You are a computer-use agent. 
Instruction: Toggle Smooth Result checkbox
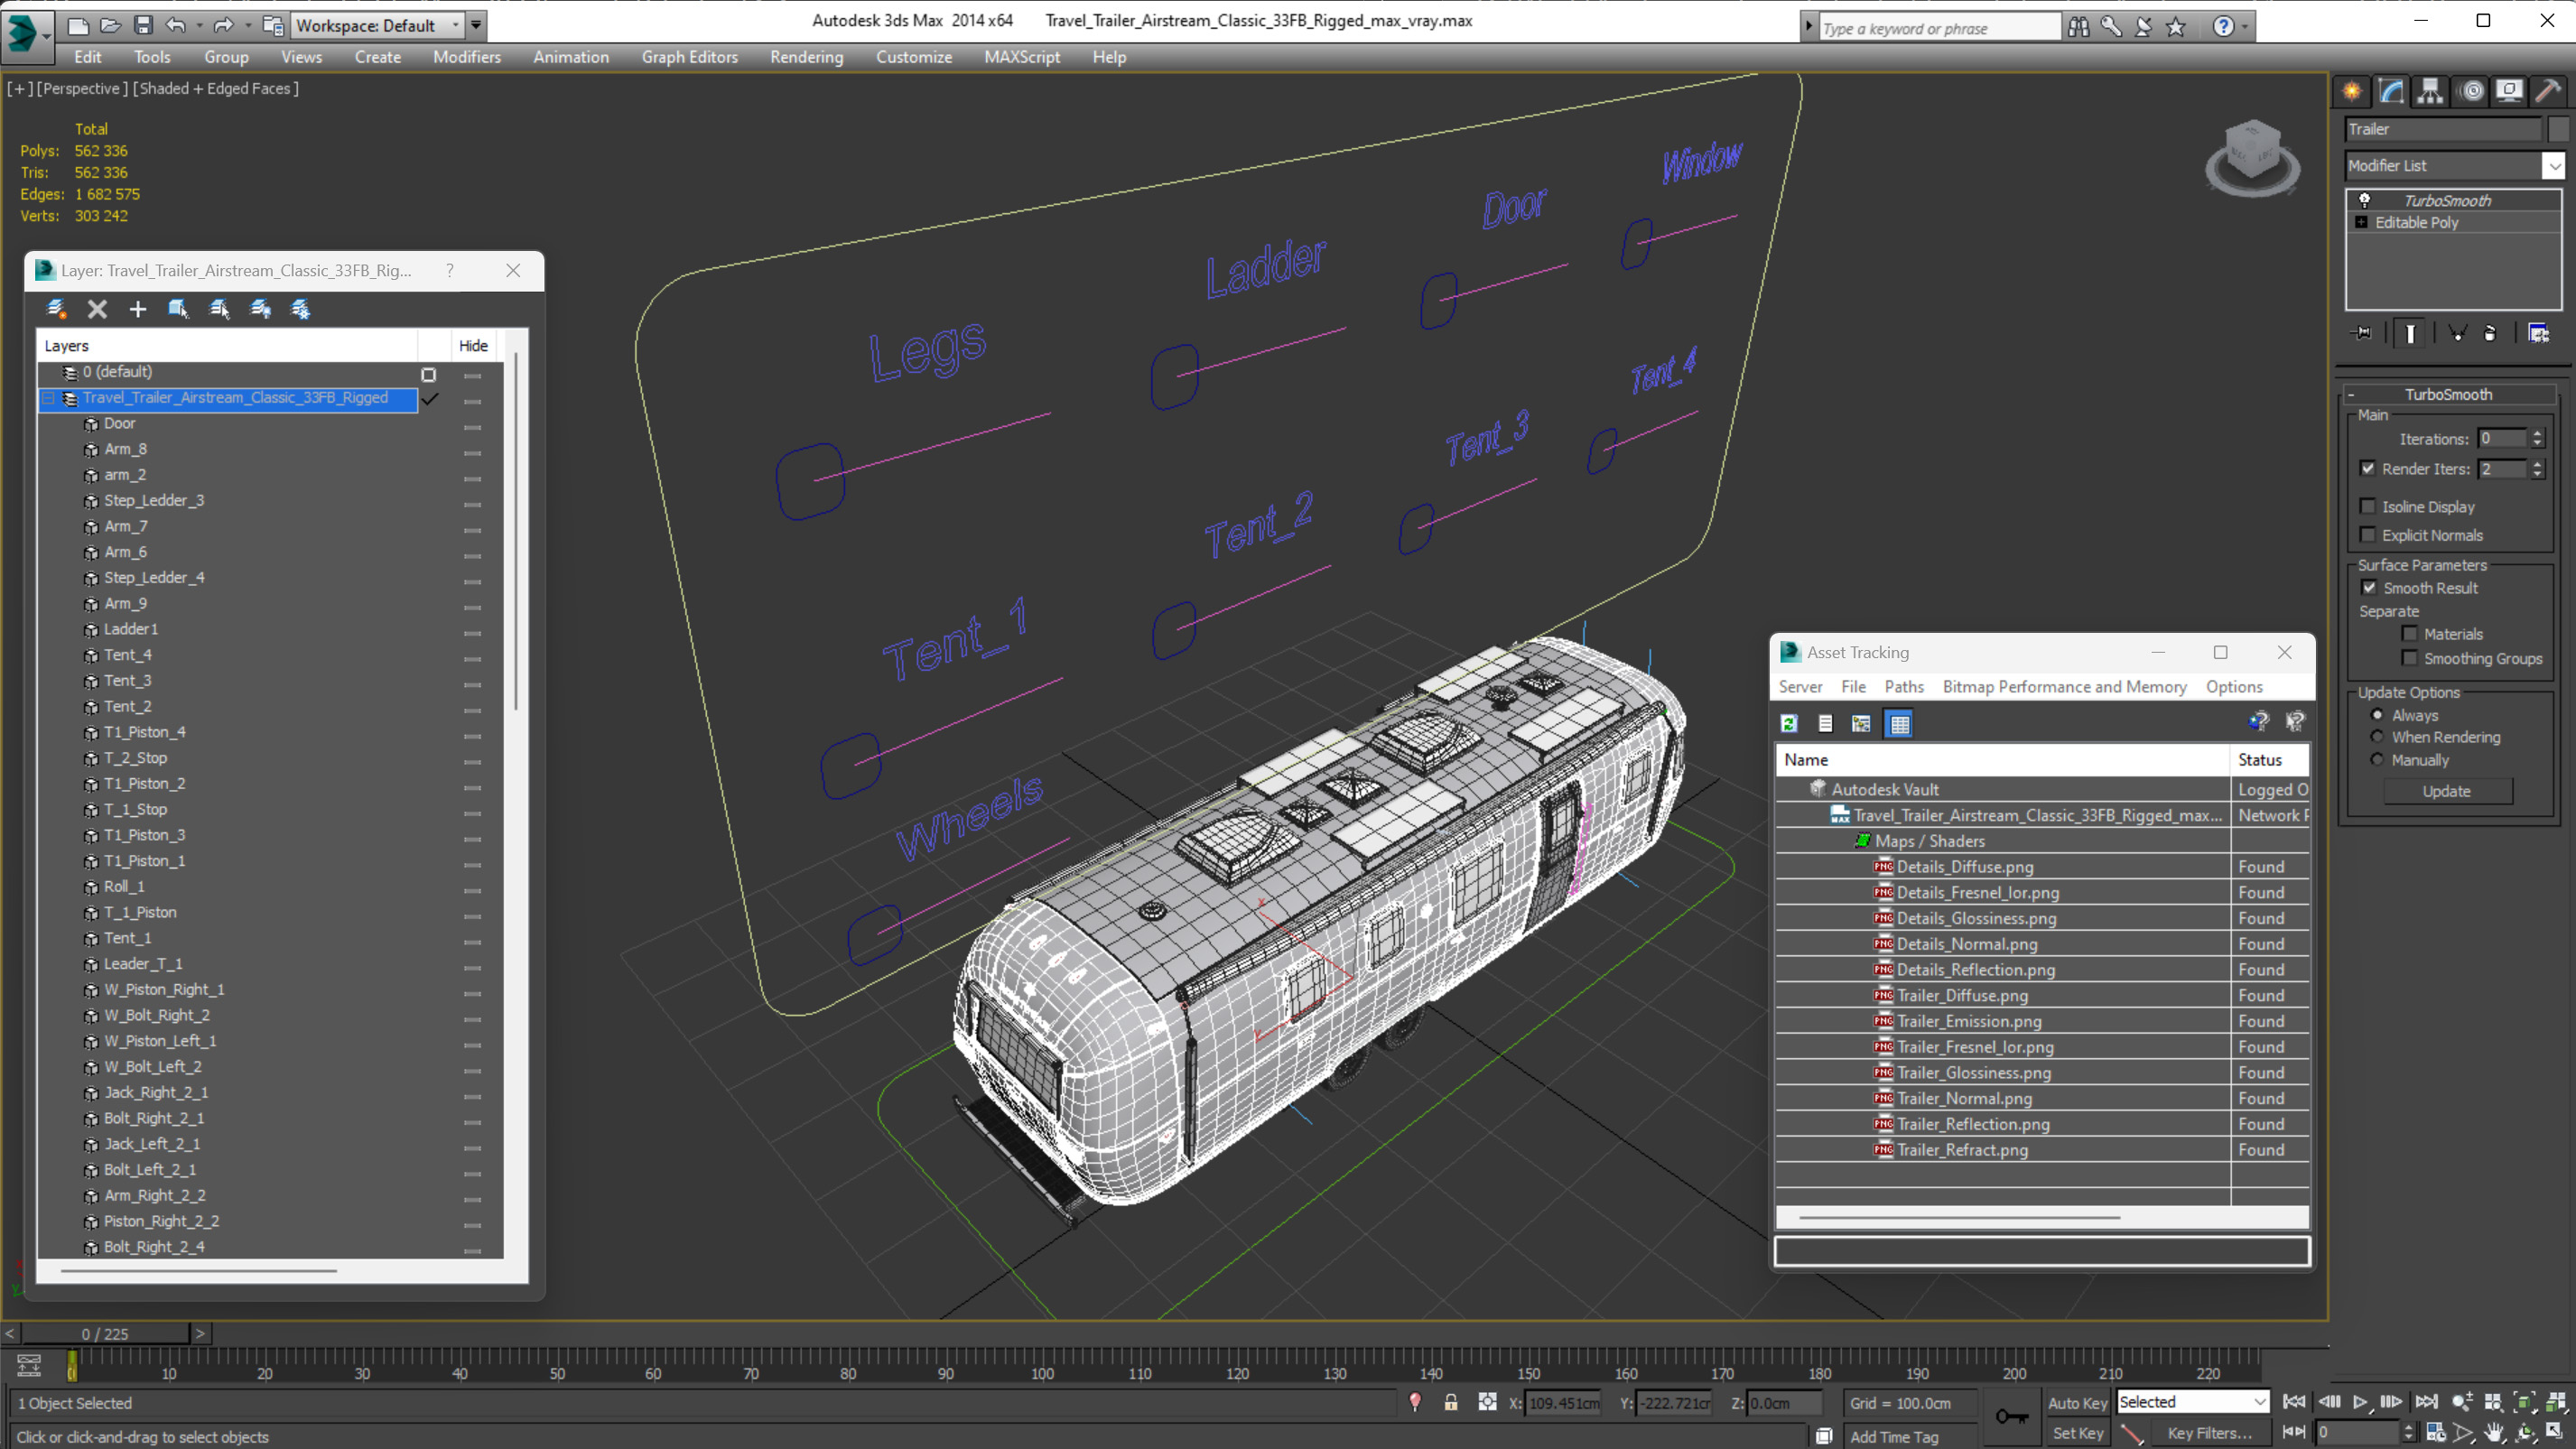coord(2369,587)
